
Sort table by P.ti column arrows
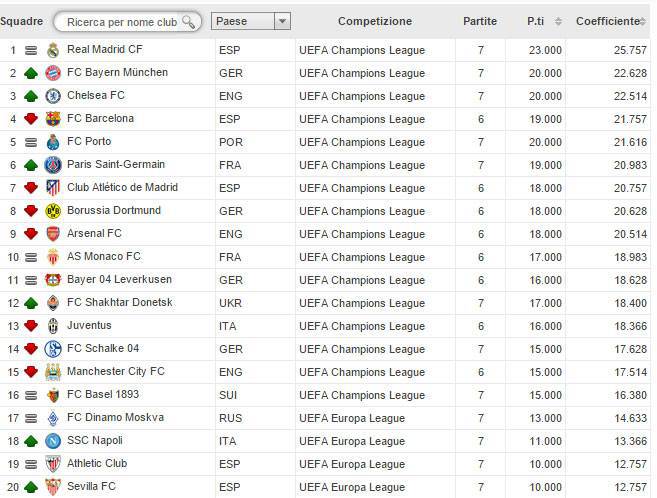(558, 21)
